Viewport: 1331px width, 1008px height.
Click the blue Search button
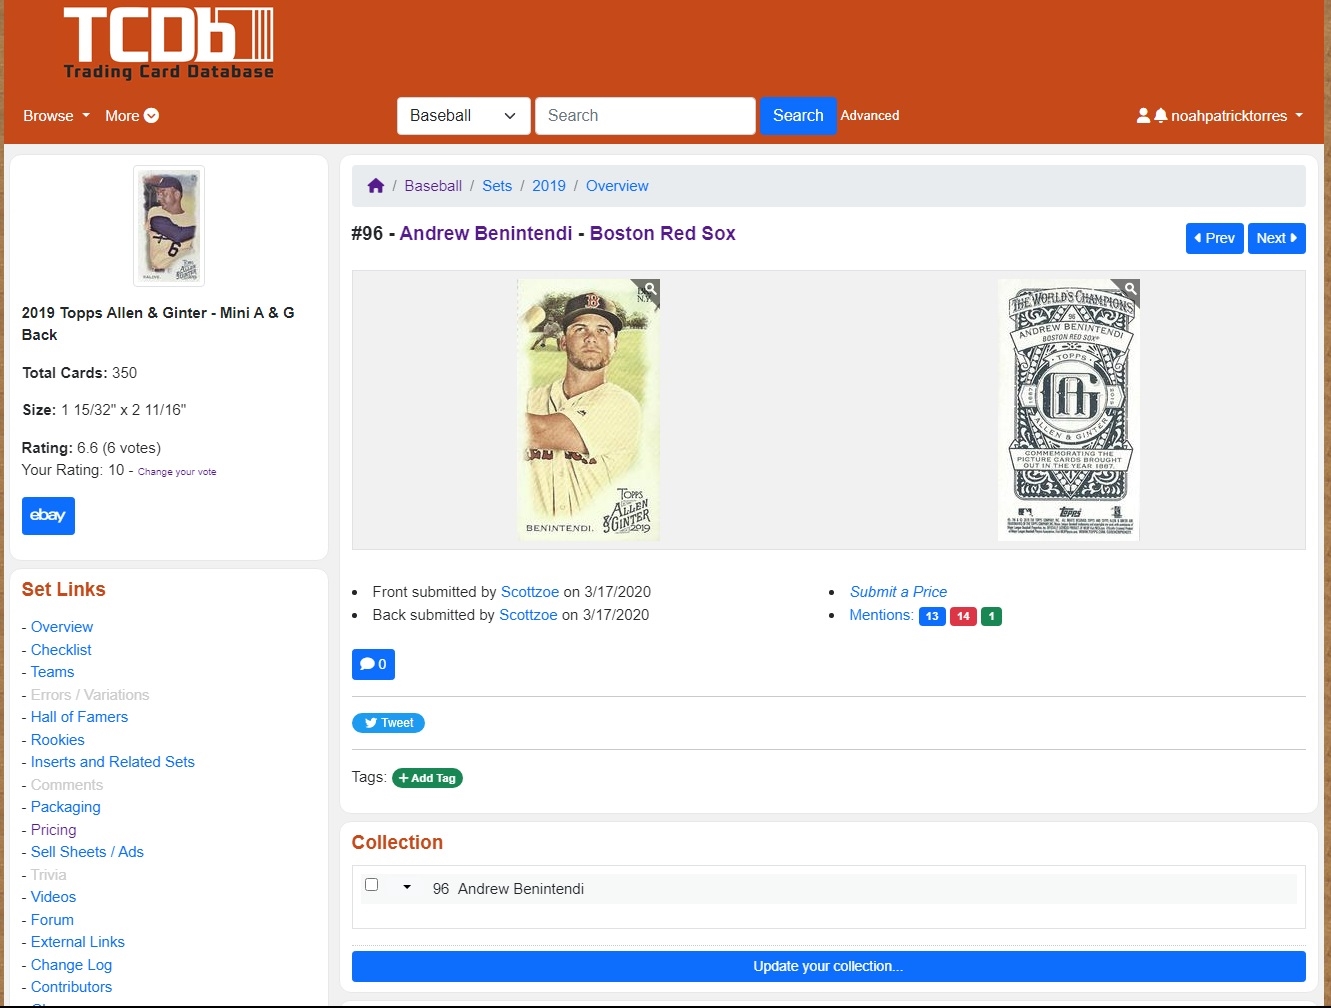798,116
